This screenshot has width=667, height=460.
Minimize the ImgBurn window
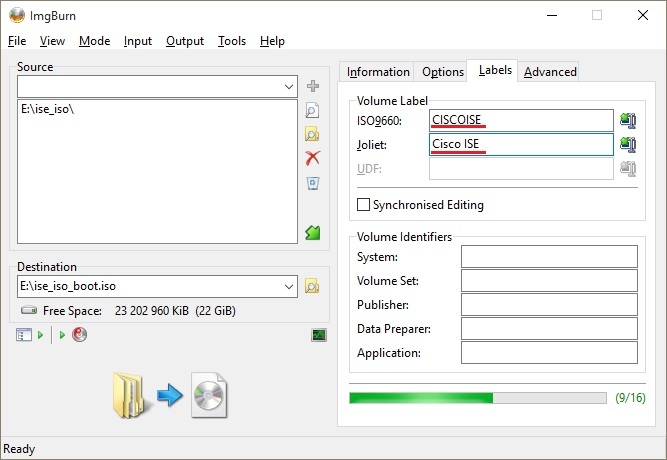tap(552, 15)
